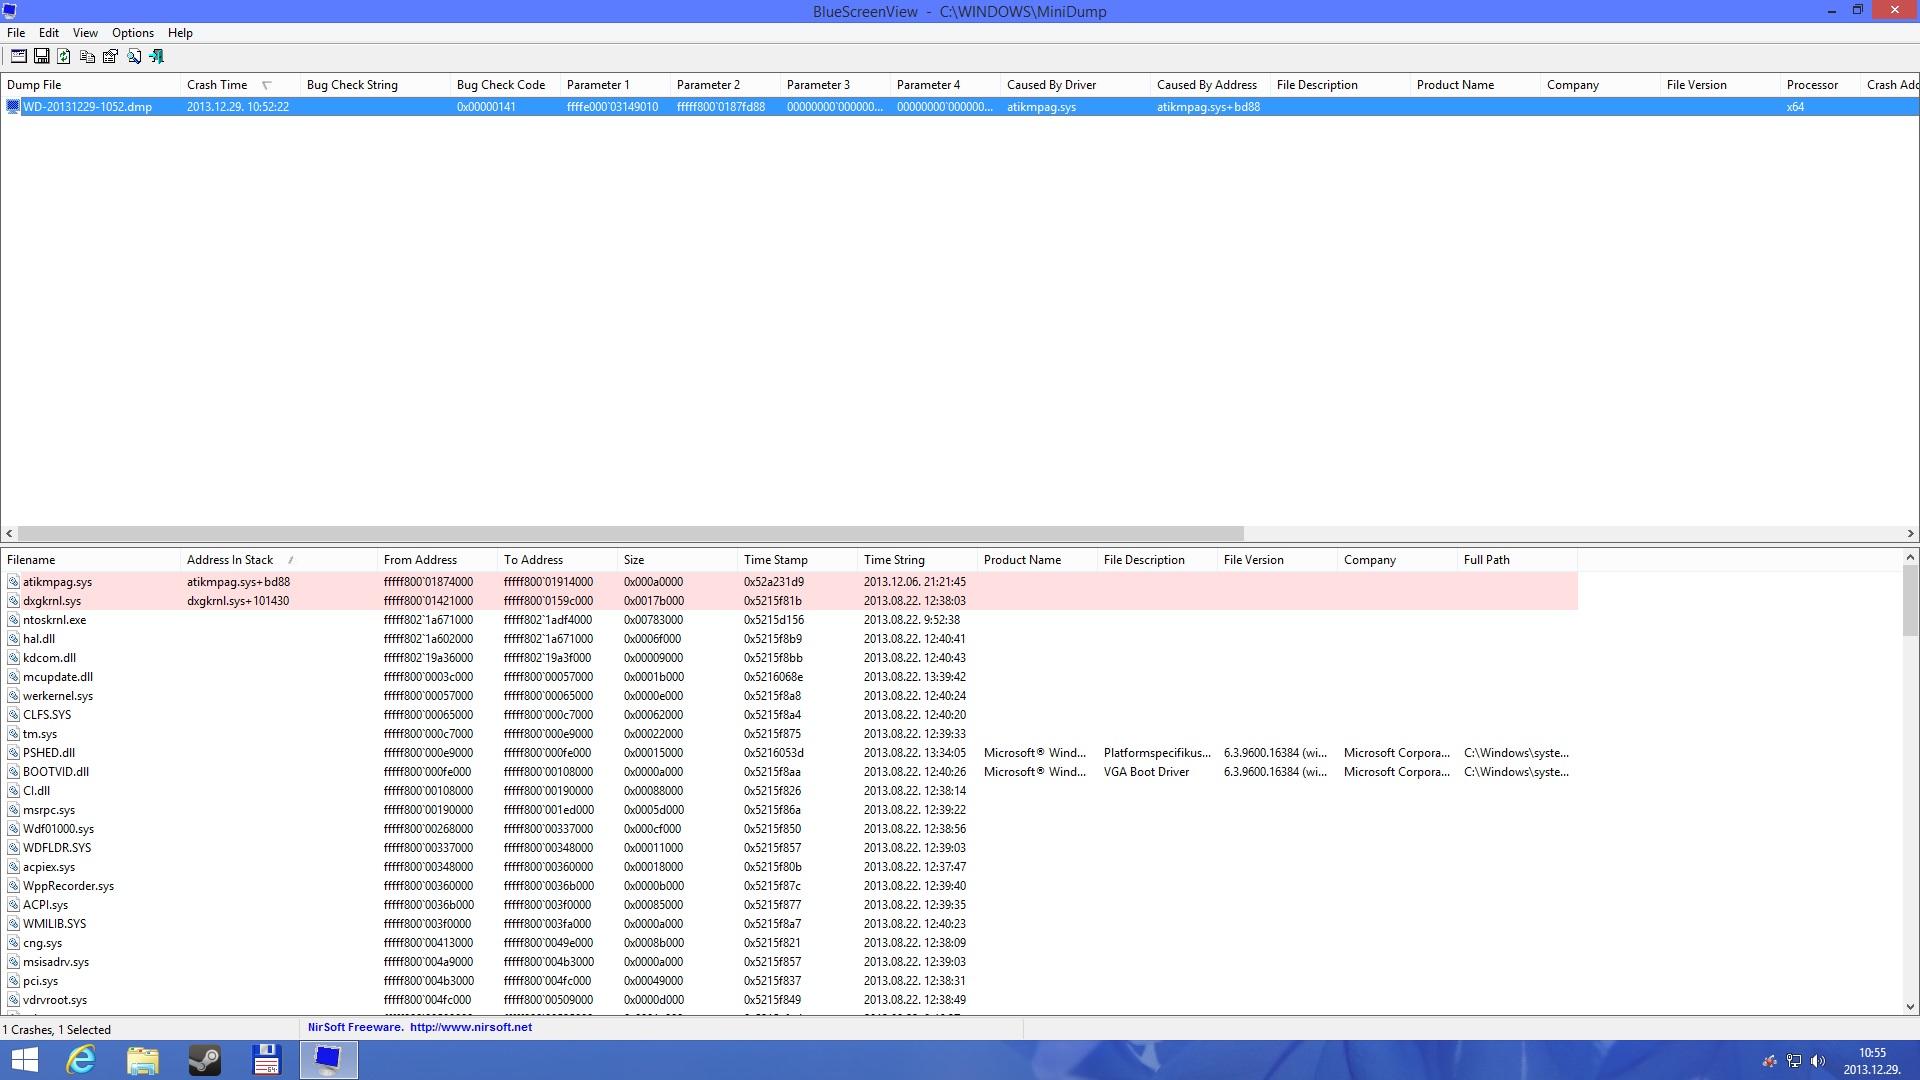Select the Wdf01000.sys row
The height and width of the screenshot is (1080, 1920).
click(789, 829)
